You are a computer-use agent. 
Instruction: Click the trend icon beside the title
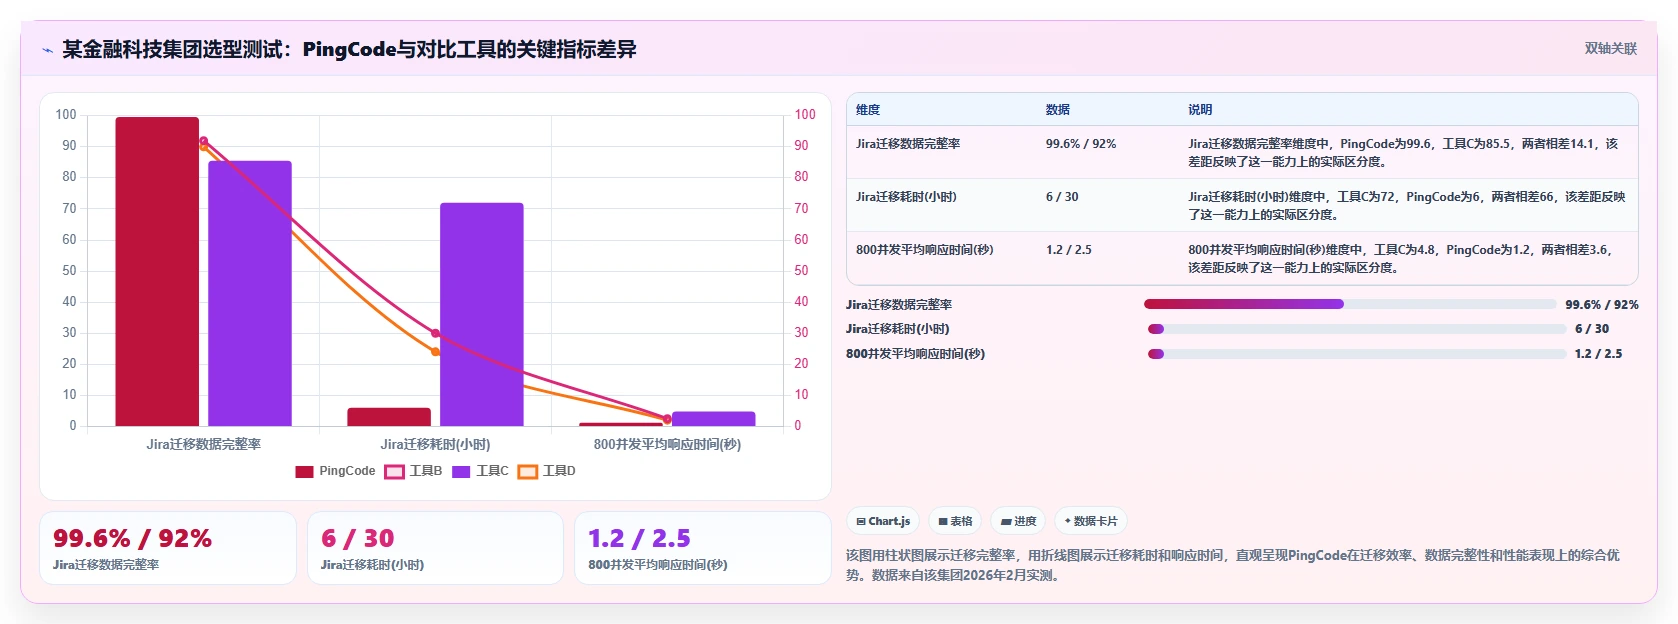pyautogui.click(x=47, y=50)
